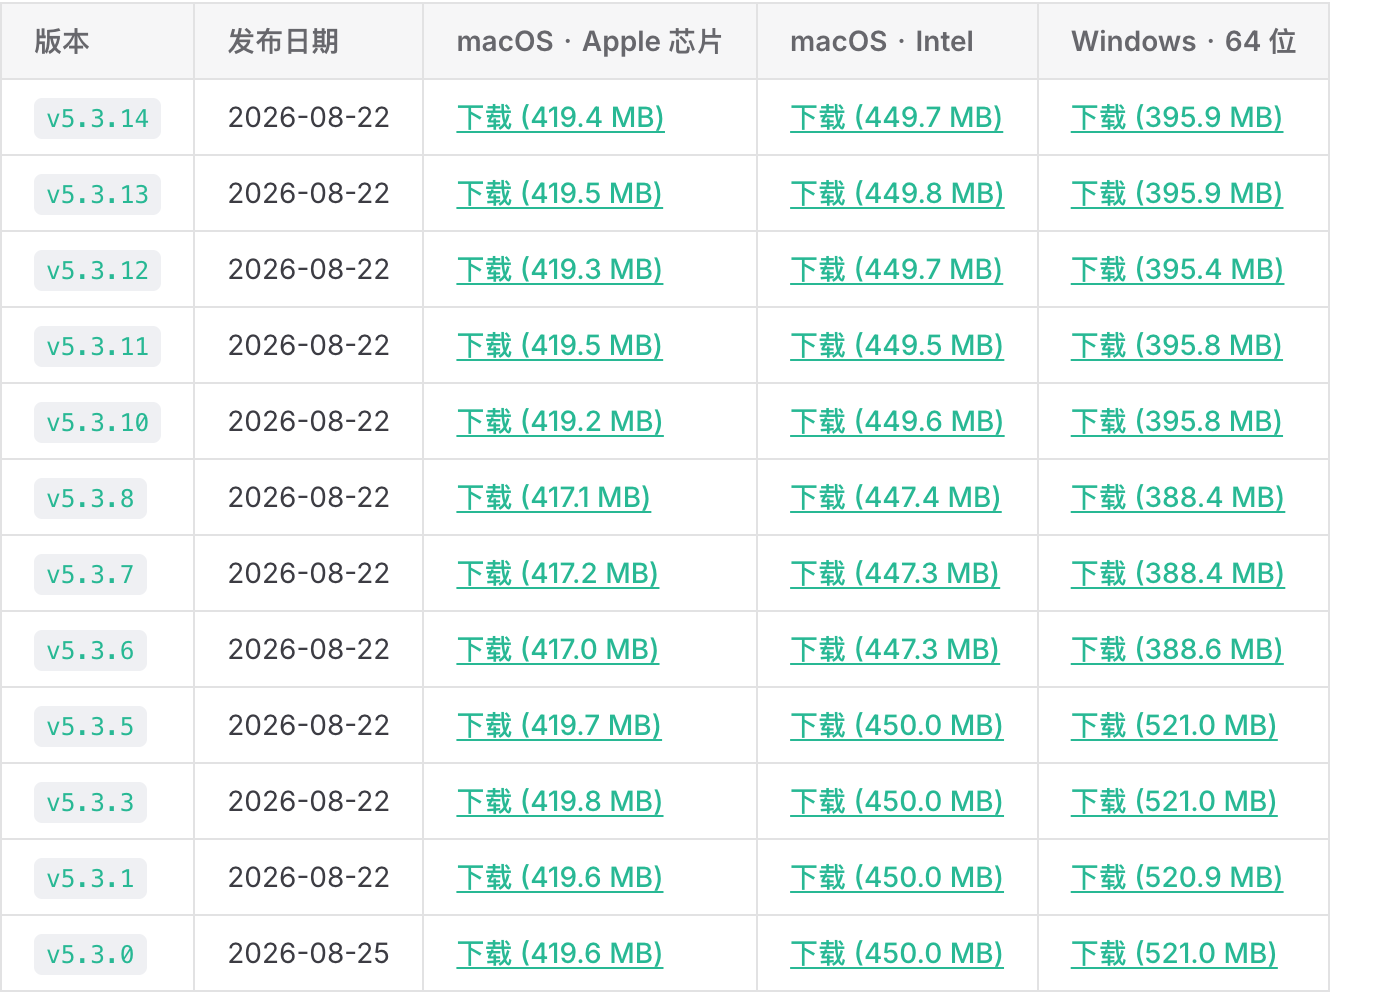Download v5.3.6 Apple chip build (417.0 MB)
1376x992 pixels.
coord(558,650)
